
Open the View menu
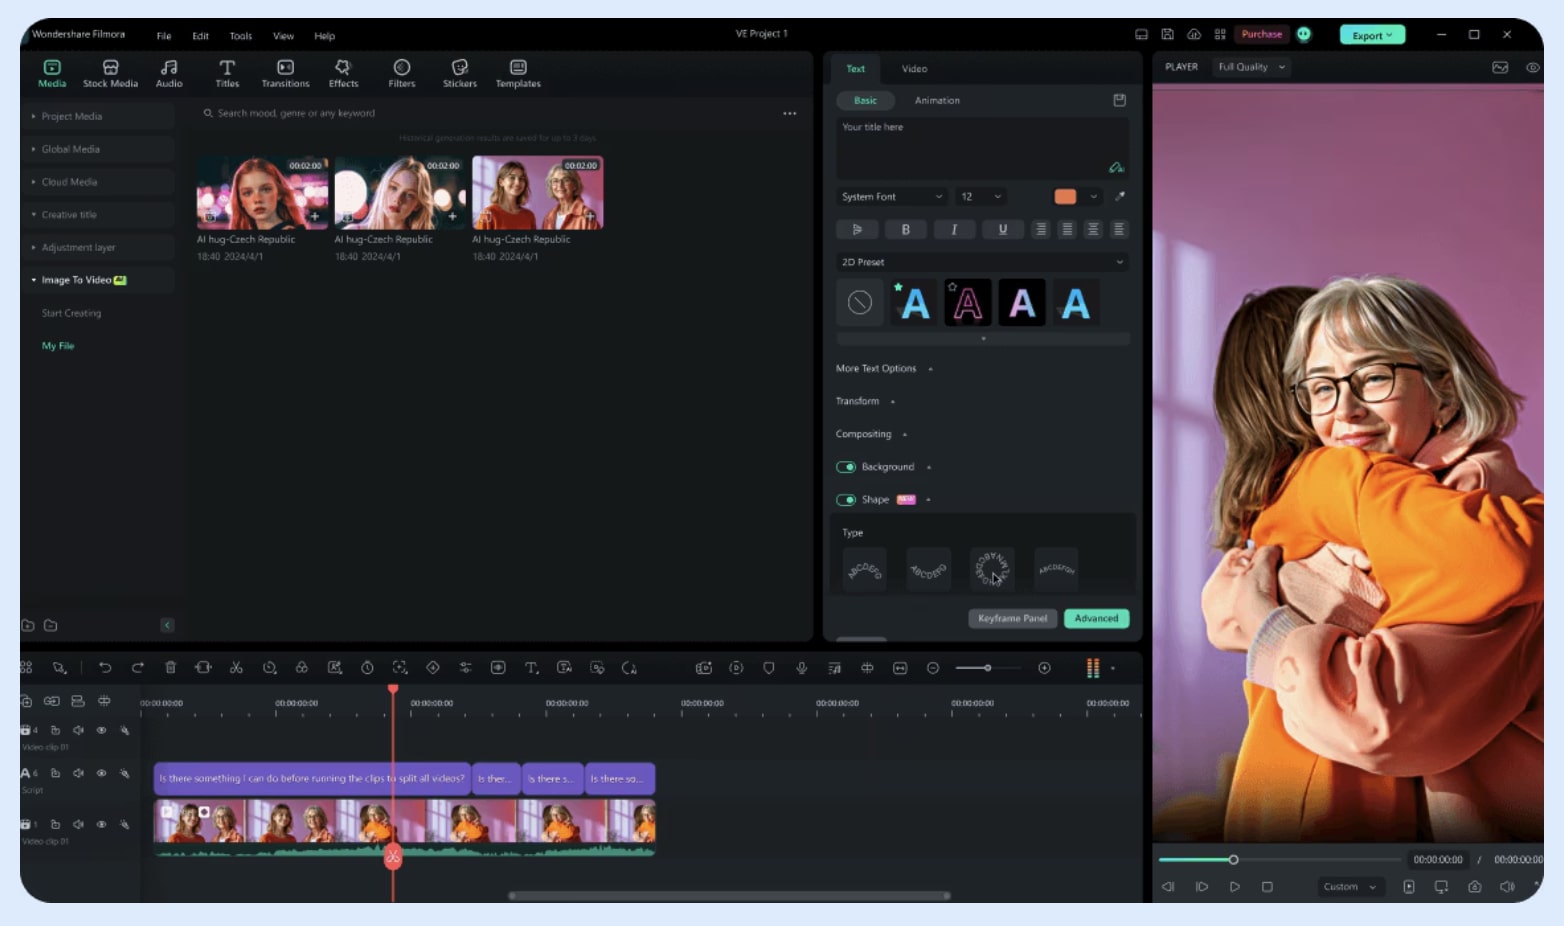283,36
